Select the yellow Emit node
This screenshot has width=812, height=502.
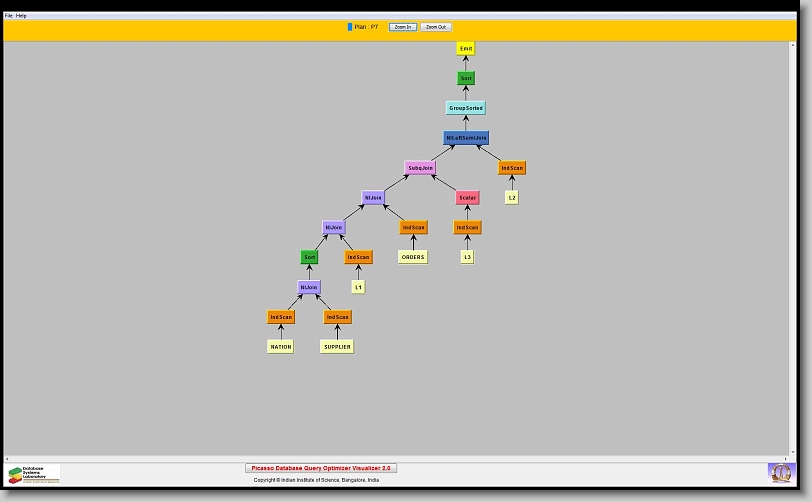coord(466,48)
